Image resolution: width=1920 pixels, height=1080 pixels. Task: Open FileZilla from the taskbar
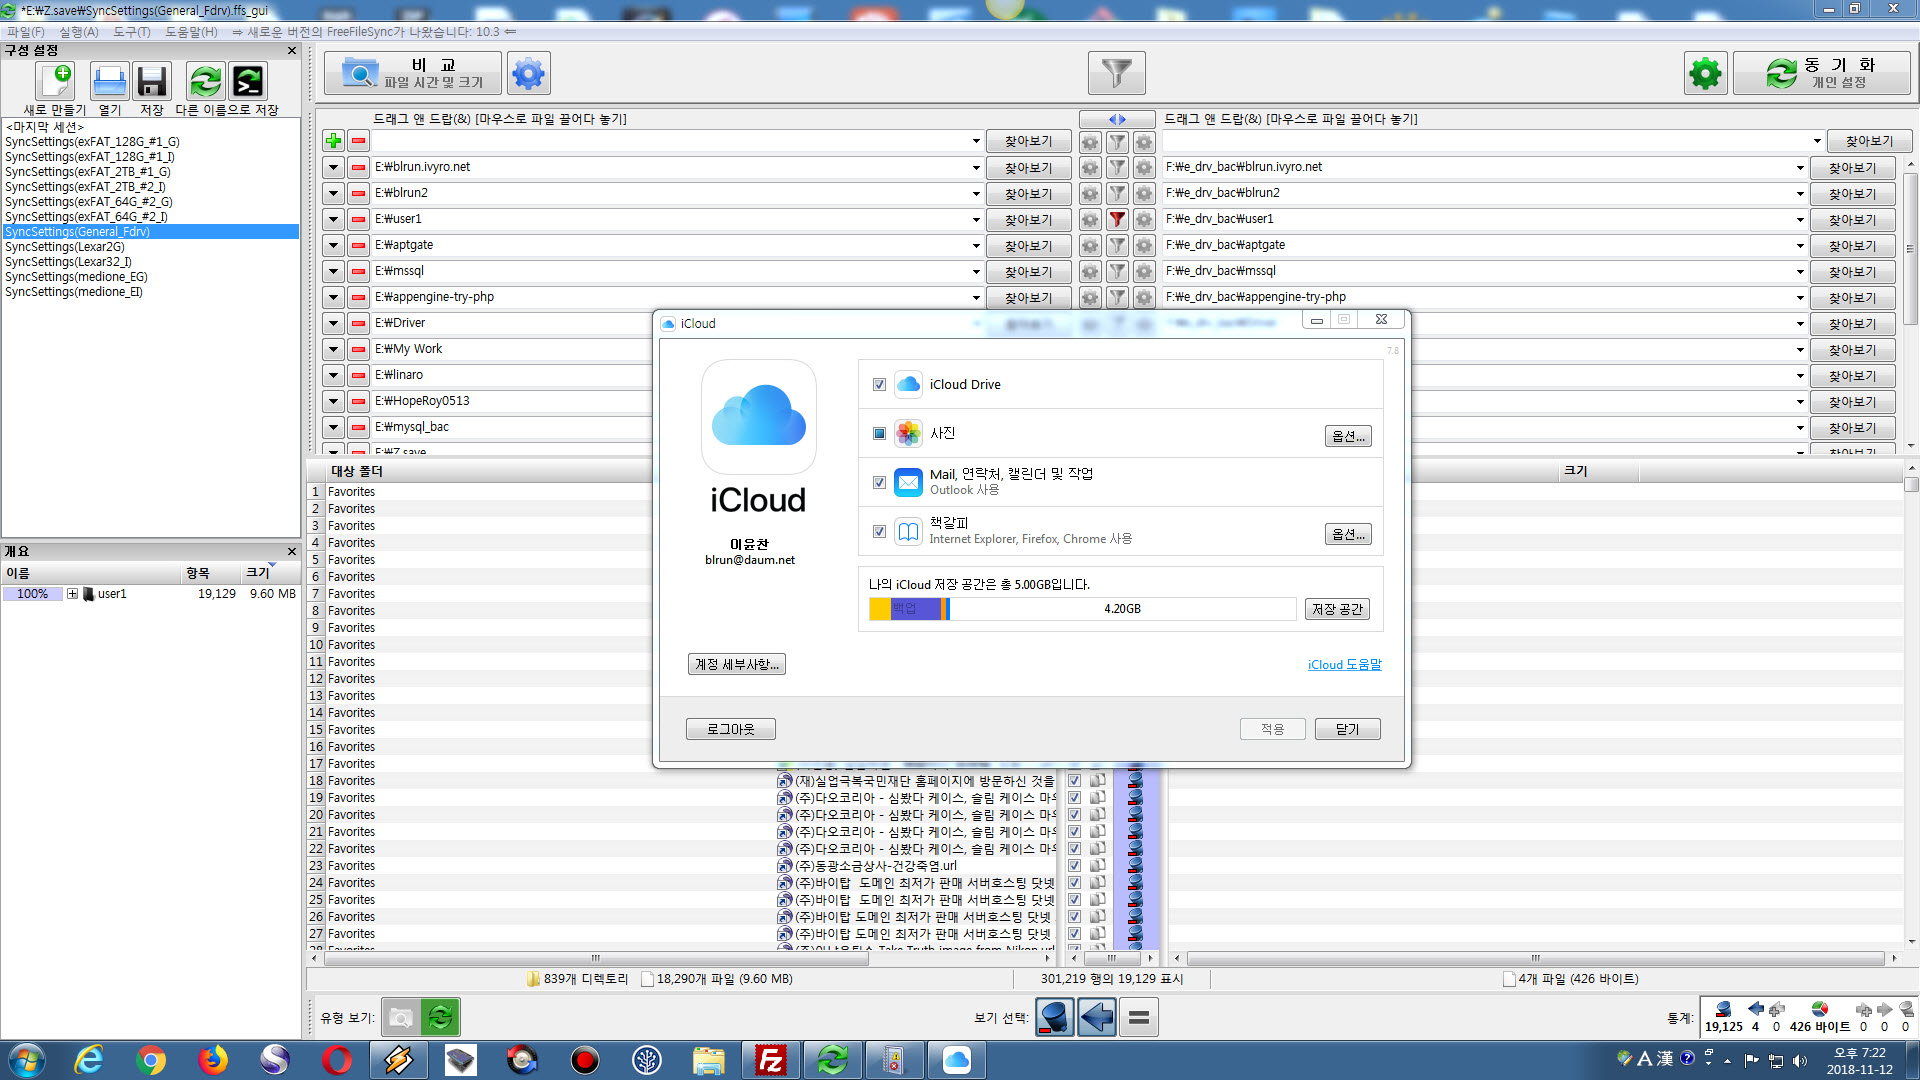click(x=771, y=1060)
